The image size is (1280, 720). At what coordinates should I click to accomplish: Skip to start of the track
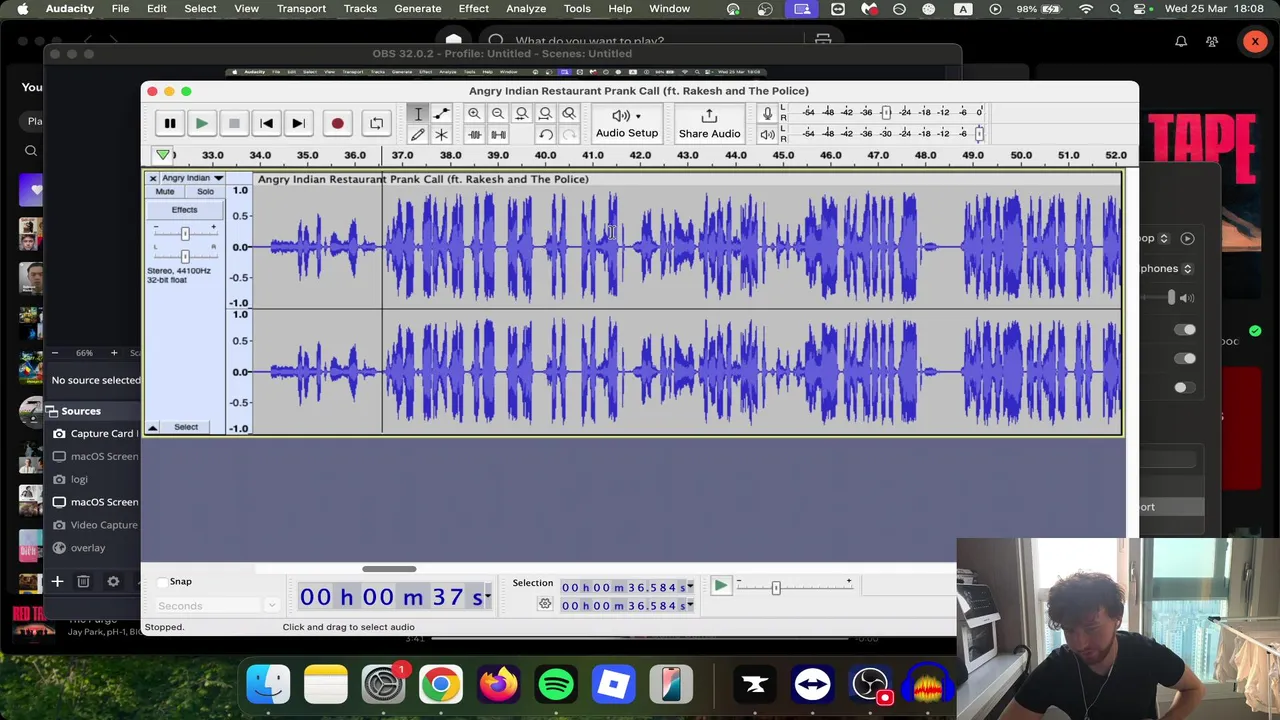coord(266,123)
